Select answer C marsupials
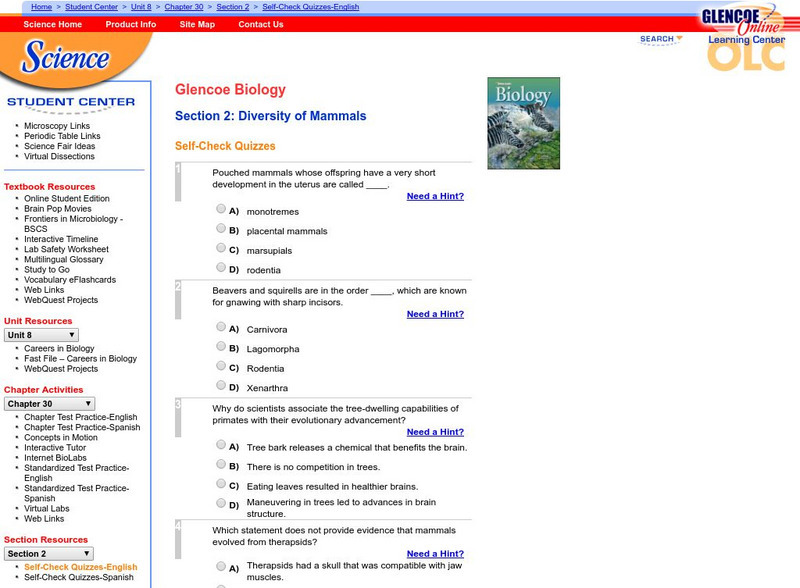The width and height of the screenshot is (800, 588). (221, 248)
